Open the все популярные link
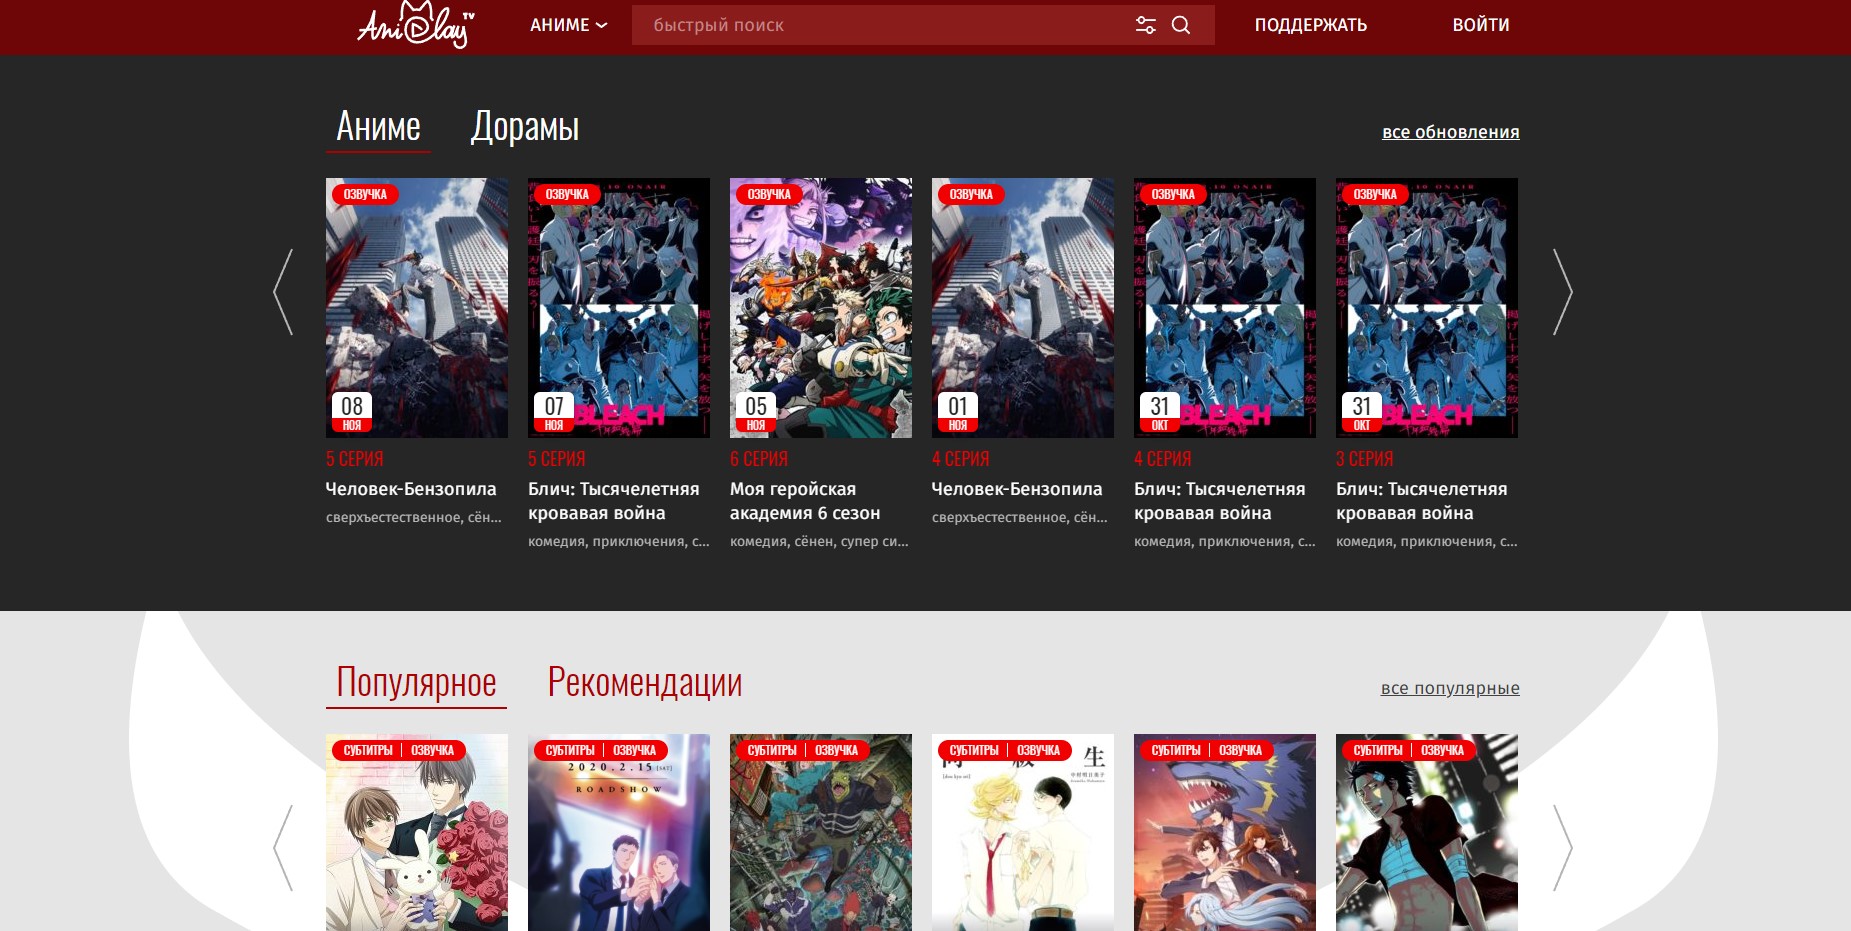The width and height of the screenshot is (1851, 931). tap(1450, 688)
